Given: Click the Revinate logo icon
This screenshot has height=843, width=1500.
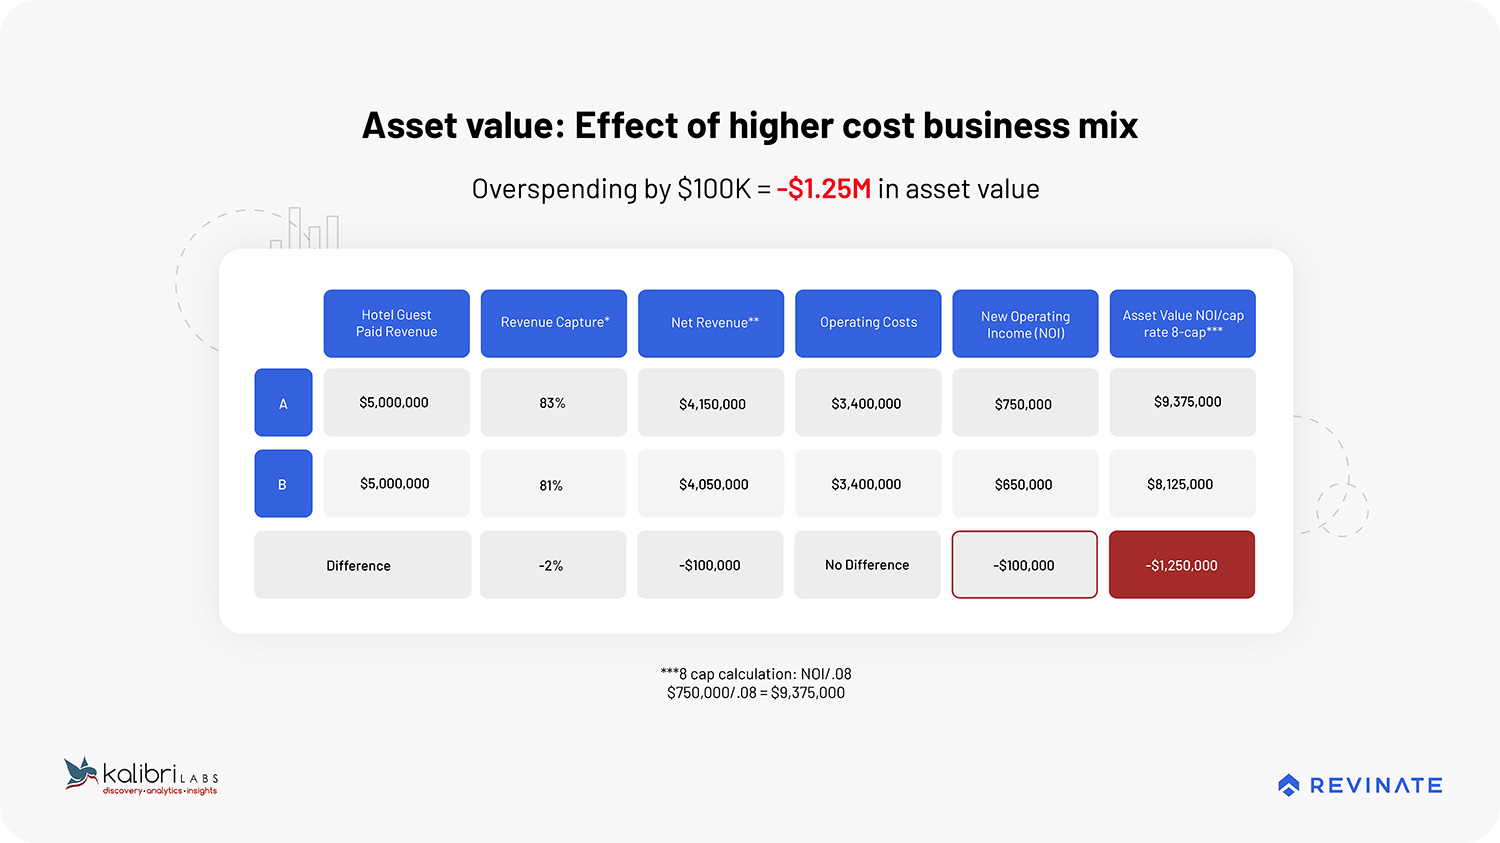Looking at the screenshot, I should pos(1288,785).
